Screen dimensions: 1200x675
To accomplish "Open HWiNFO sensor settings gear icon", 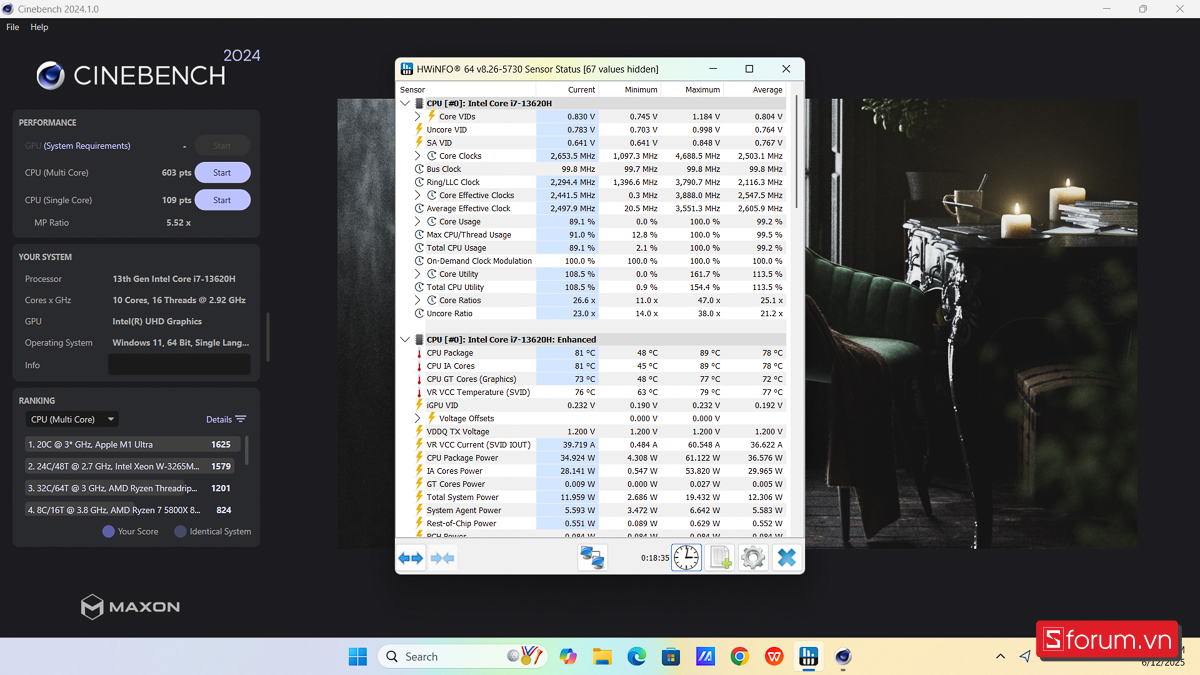I will pyautogui.click(x=753, y=558).
